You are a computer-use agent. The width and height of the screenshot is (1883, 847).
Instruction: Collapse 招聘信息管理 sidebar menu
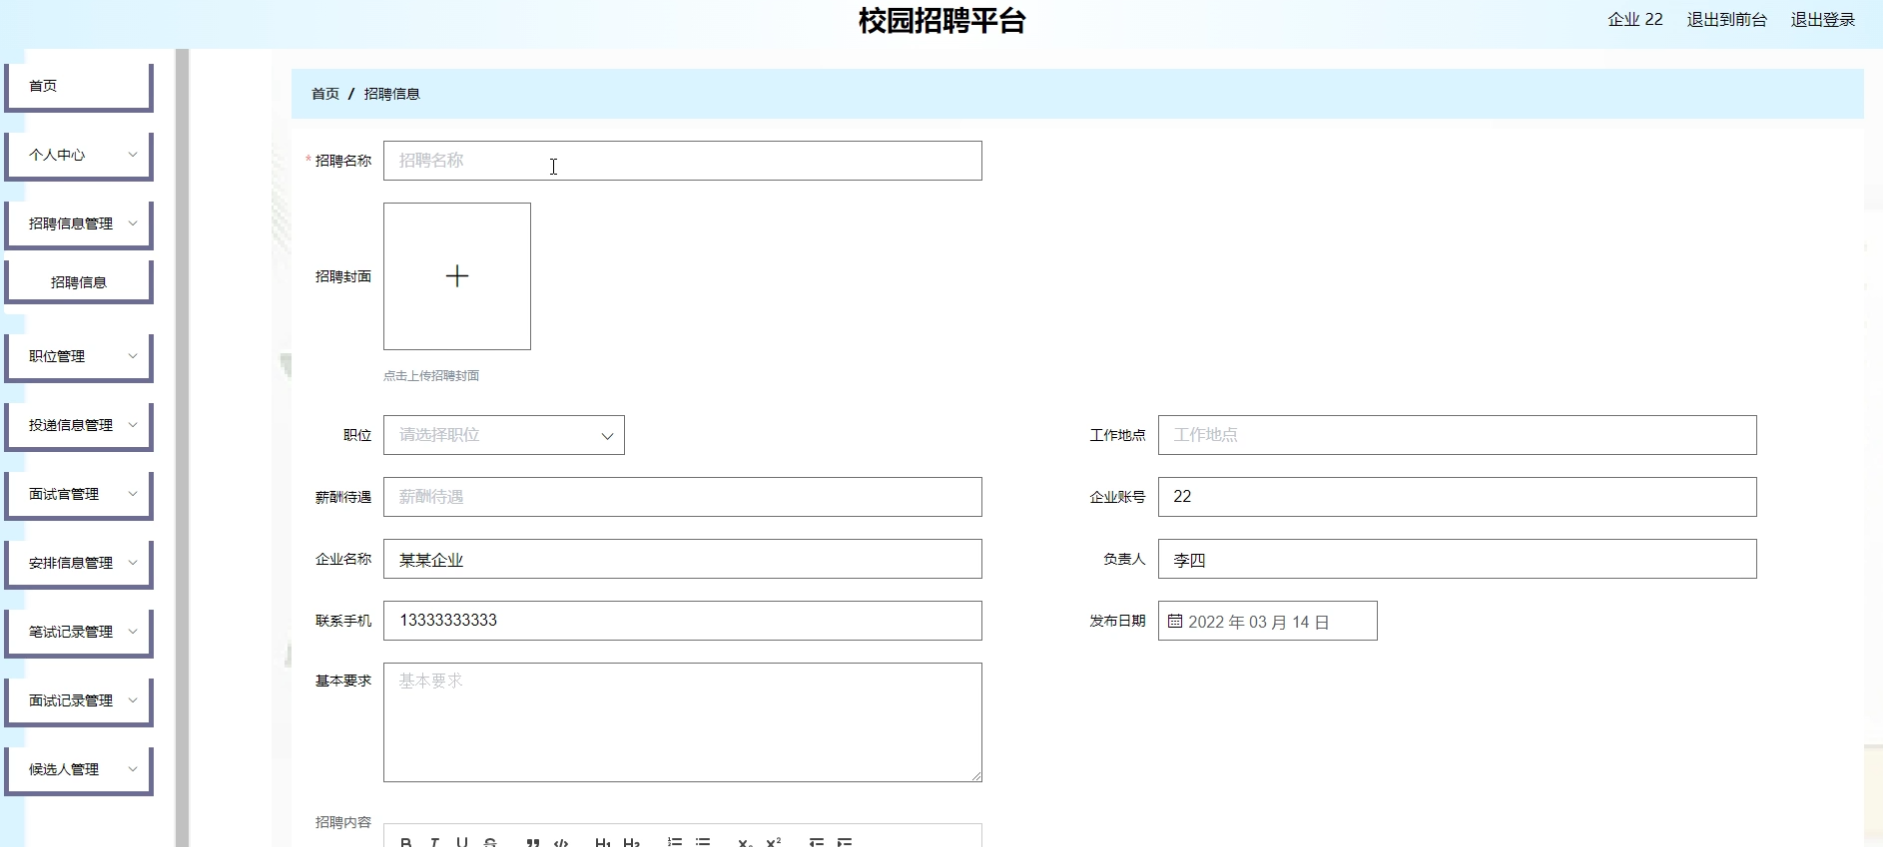79,224
